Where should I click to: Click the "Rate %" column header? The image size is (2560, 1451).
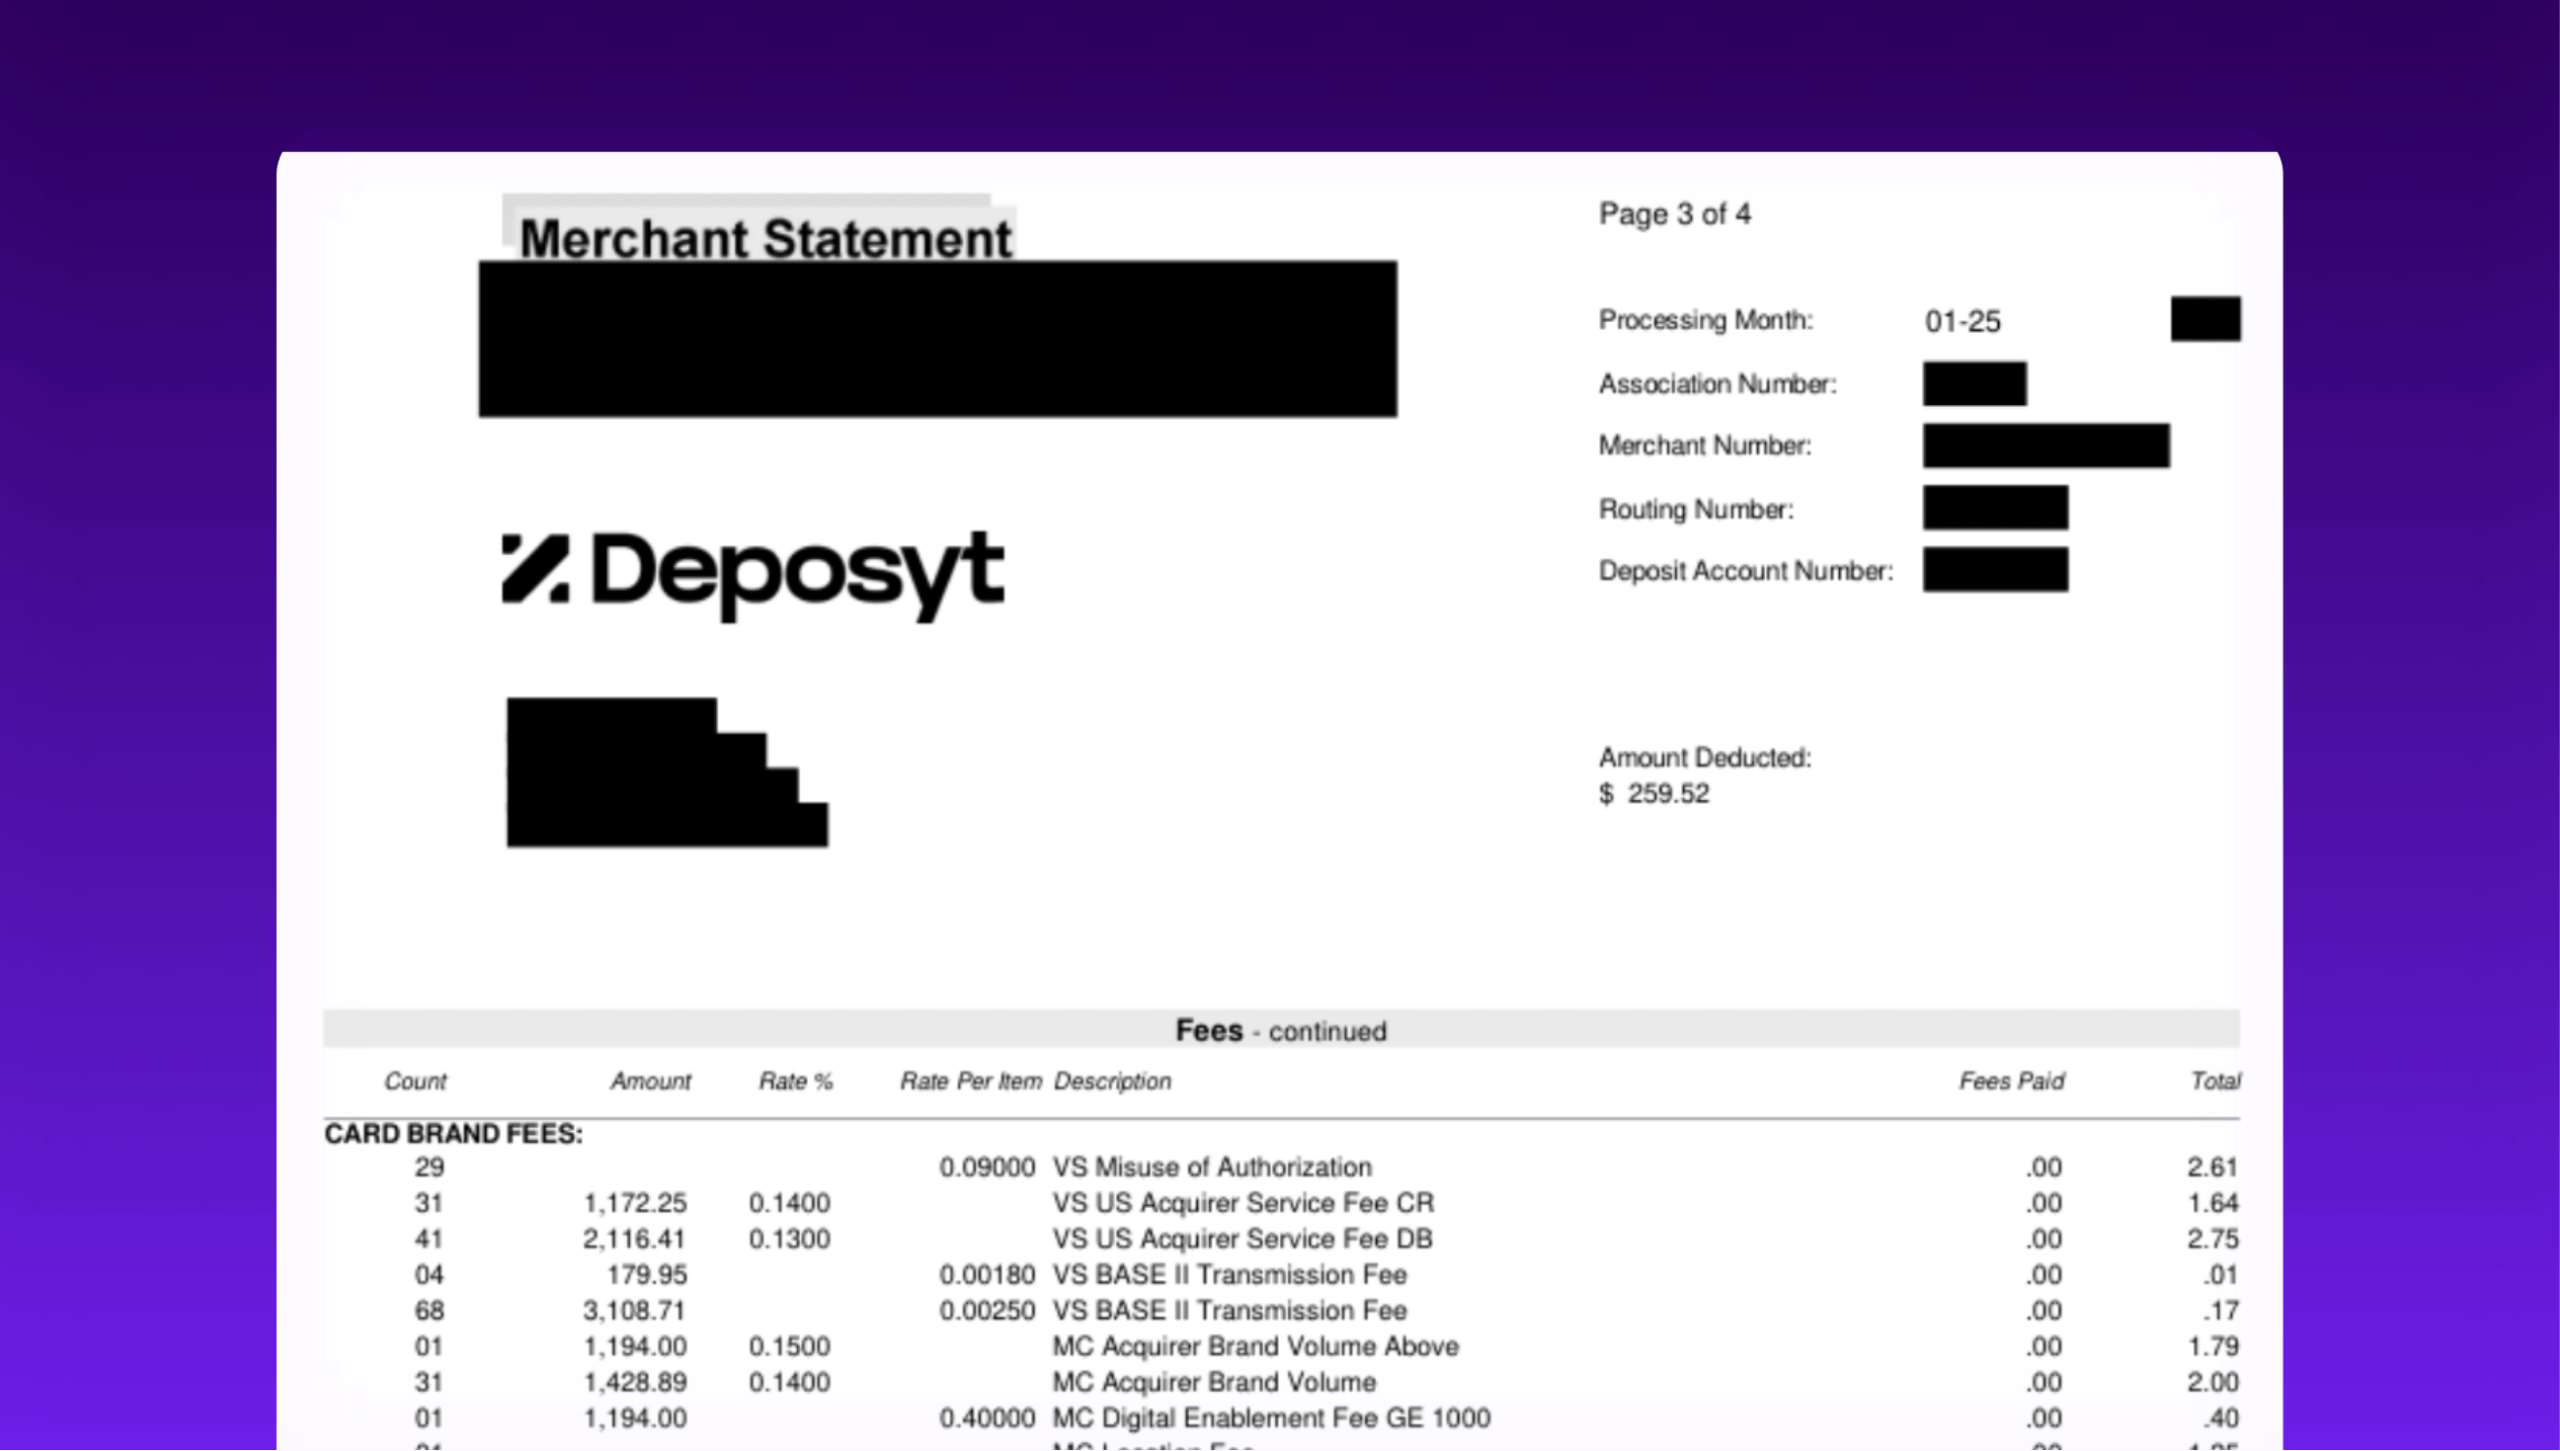(x=795, y=1081)
